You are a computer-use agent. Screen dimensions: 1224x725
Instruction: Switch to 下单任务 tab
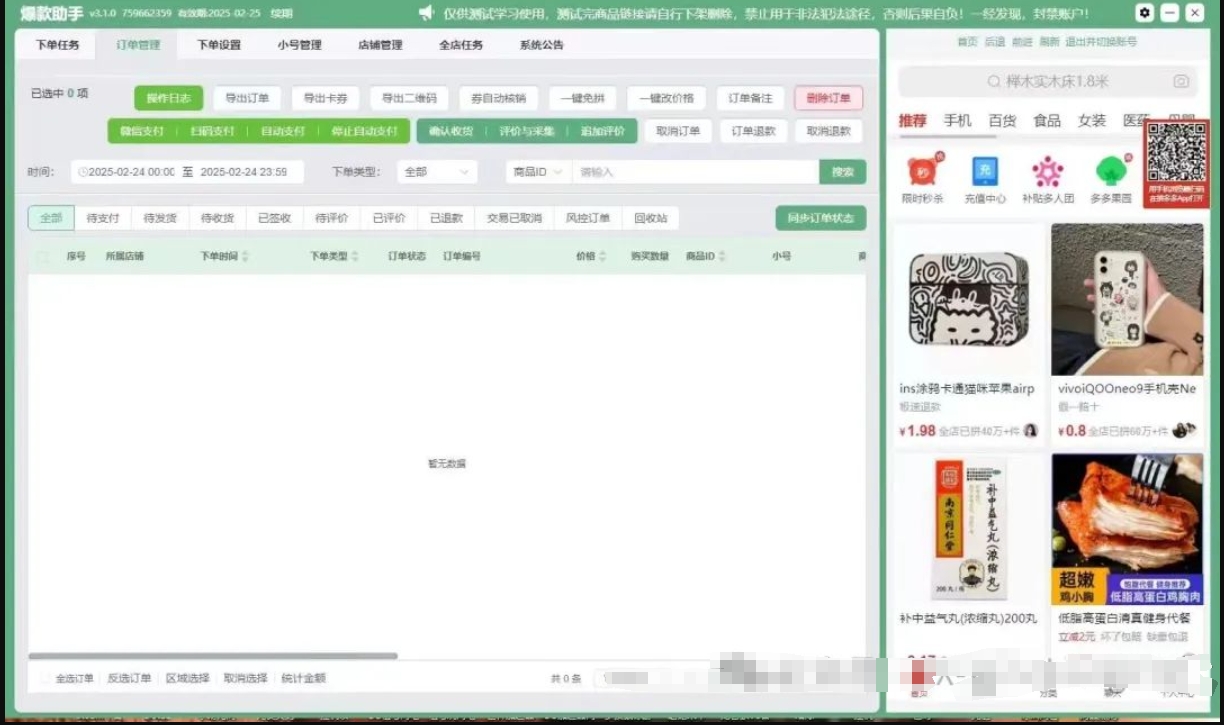[x=57, y=45]
